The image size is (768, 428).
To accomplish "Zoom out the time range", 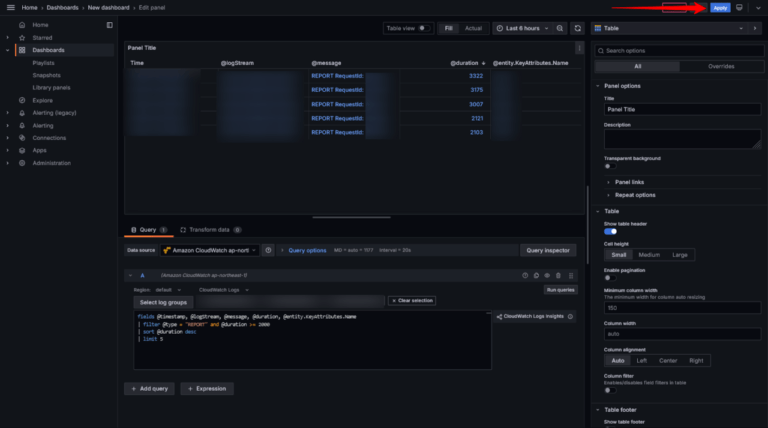I will 560,28.
